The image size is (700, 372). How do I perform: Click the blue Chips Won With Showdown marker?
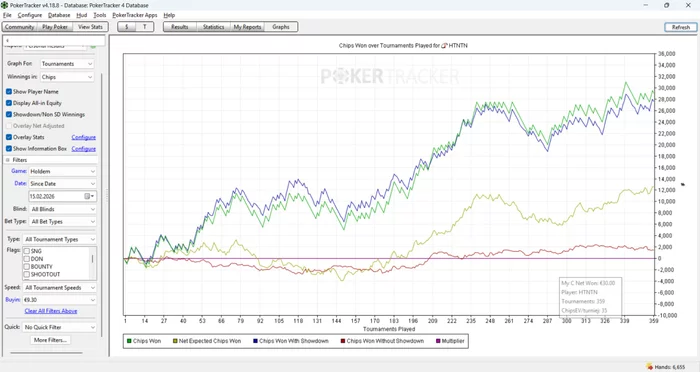pos(255,341)
